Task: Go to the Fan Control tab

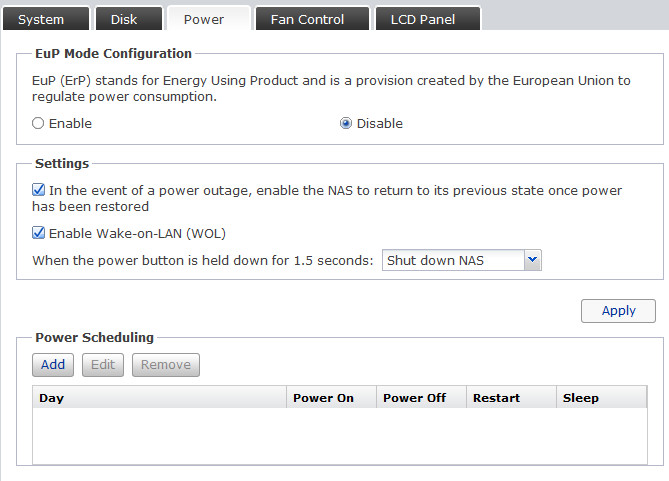Action: 307,19
